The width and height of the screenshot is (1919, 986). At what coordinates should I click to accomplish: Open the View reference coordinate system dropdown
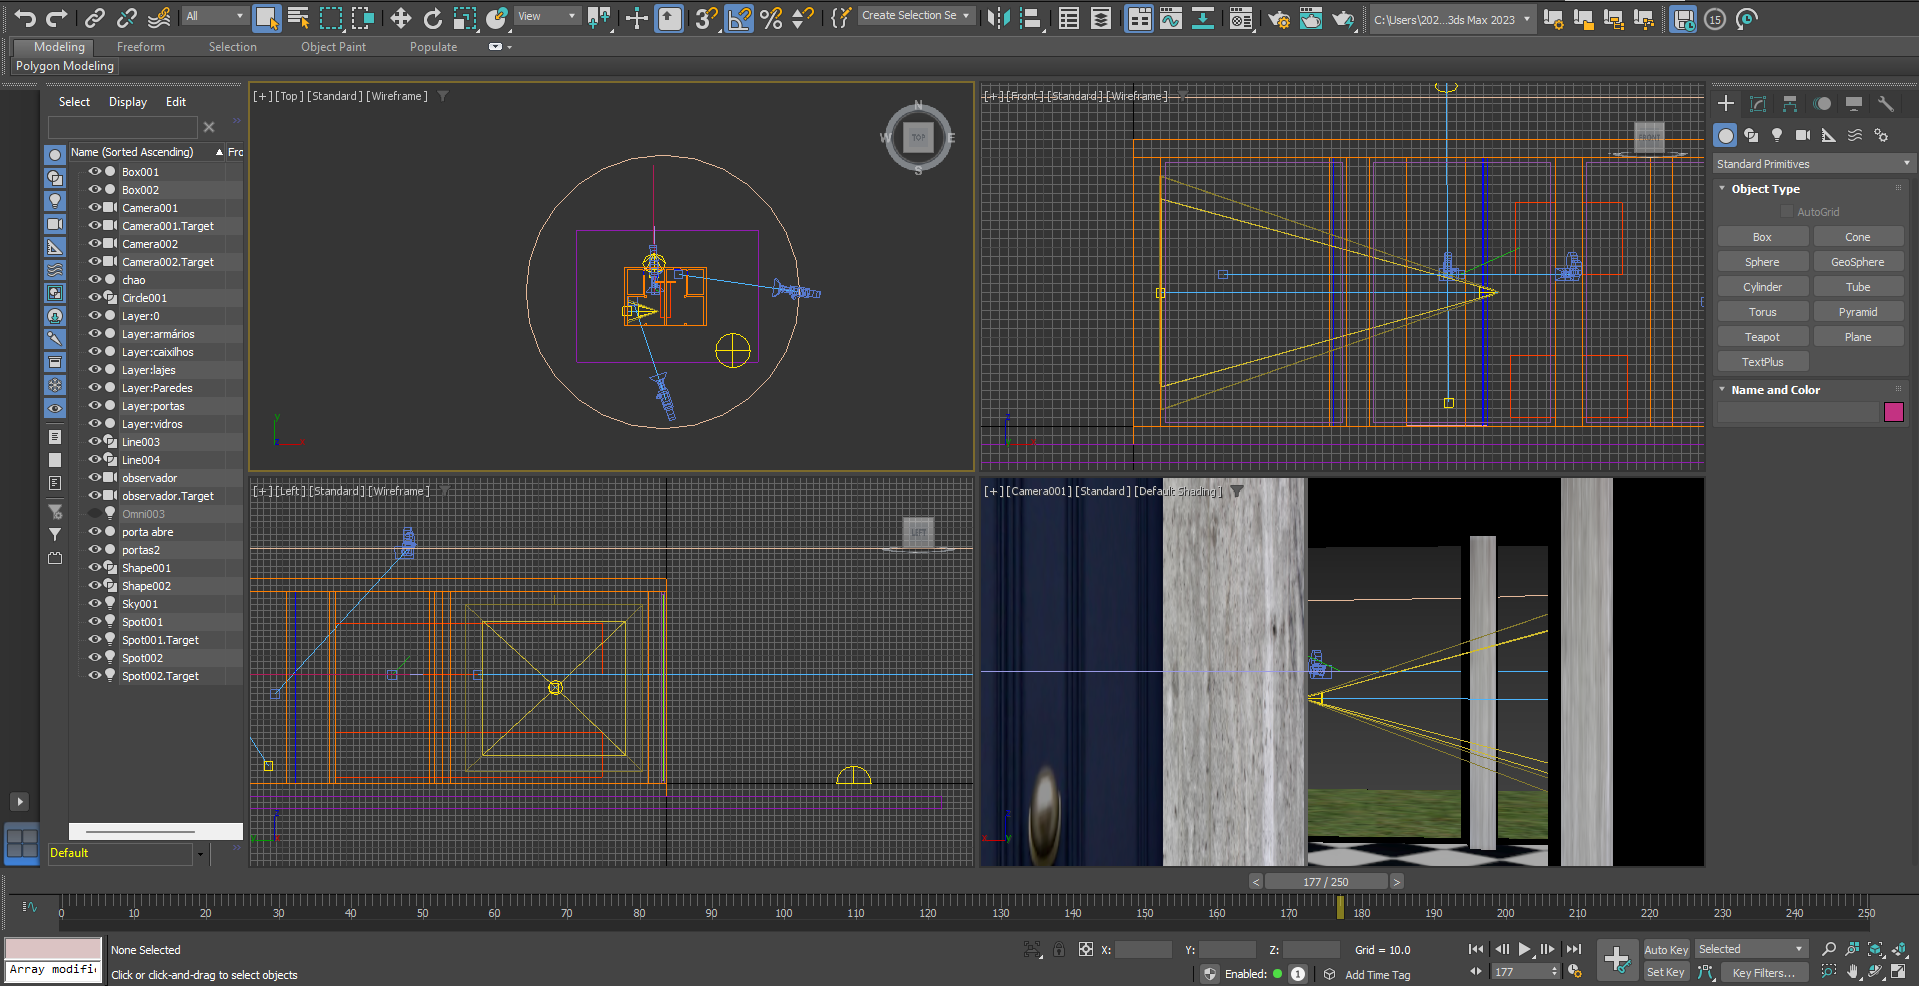(547, 16)
